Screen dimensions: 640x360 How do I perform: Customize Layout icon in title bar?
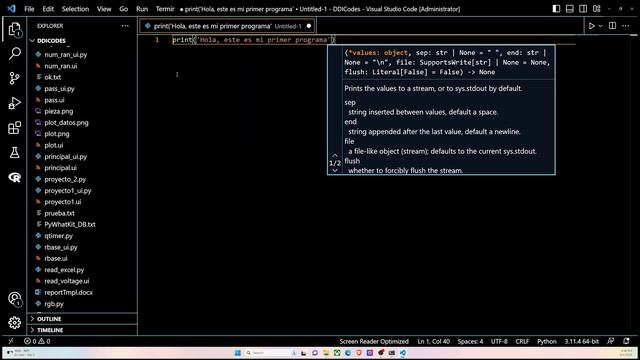597,9
